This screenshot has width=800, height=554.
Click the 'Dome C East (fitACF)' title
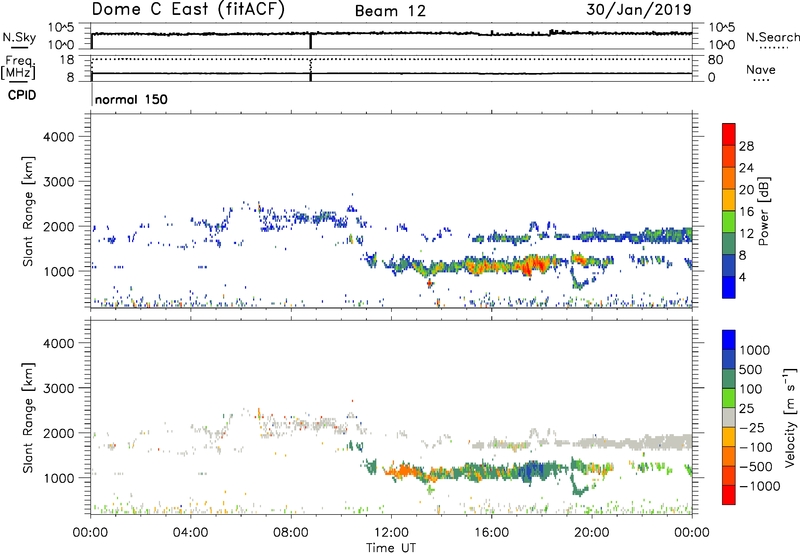[188, 9]
